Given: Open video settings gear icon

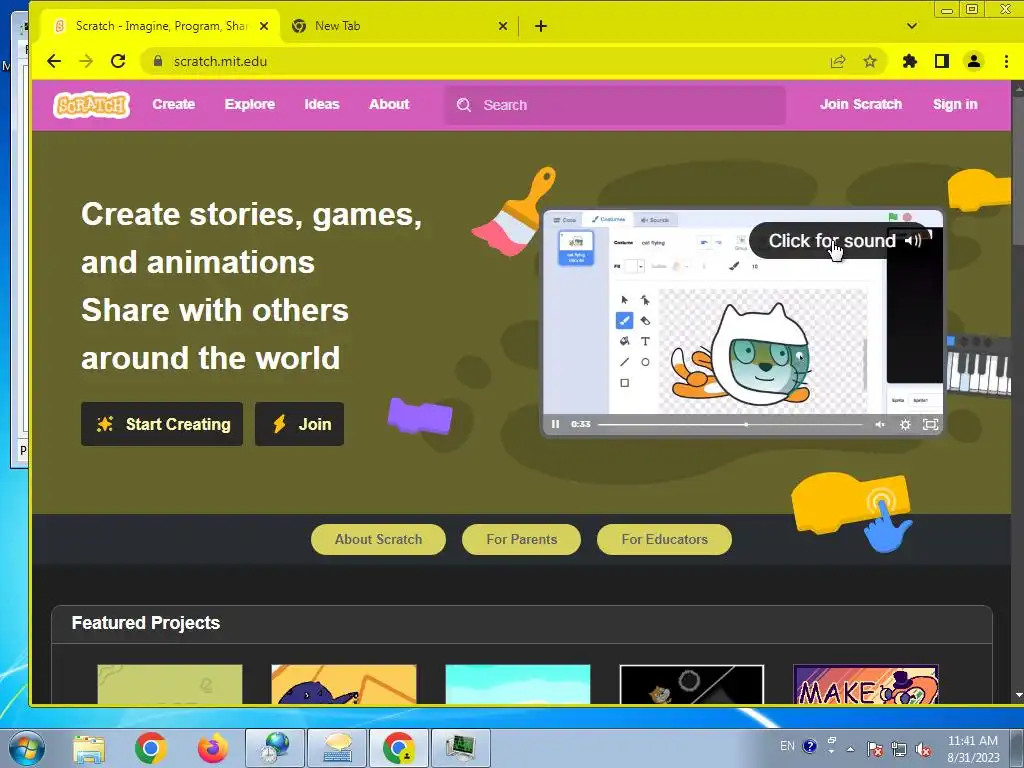Looking at the screenshot, I should (905, 424).
